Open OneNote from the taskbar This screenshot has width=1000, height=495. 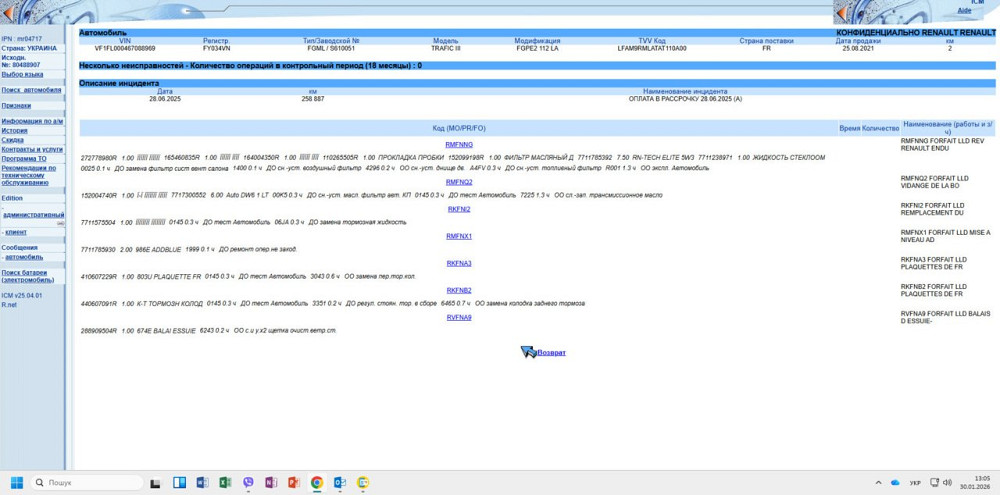tap(271, 483)
